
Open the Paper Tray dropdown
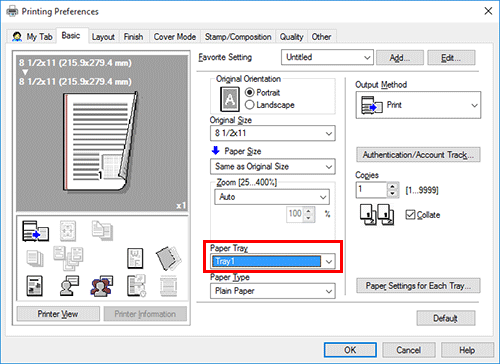coord(273,261)
